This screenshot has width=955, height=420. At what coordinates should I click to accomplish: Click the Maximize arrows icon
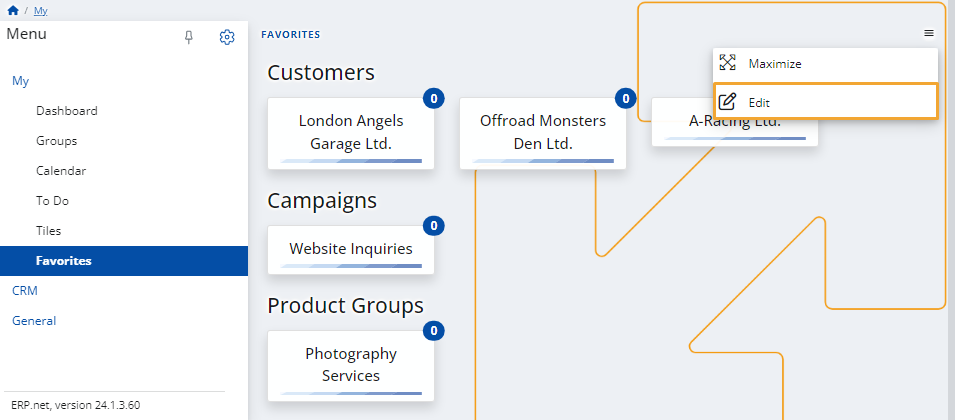pyautogui.click(x=728, y=63)
